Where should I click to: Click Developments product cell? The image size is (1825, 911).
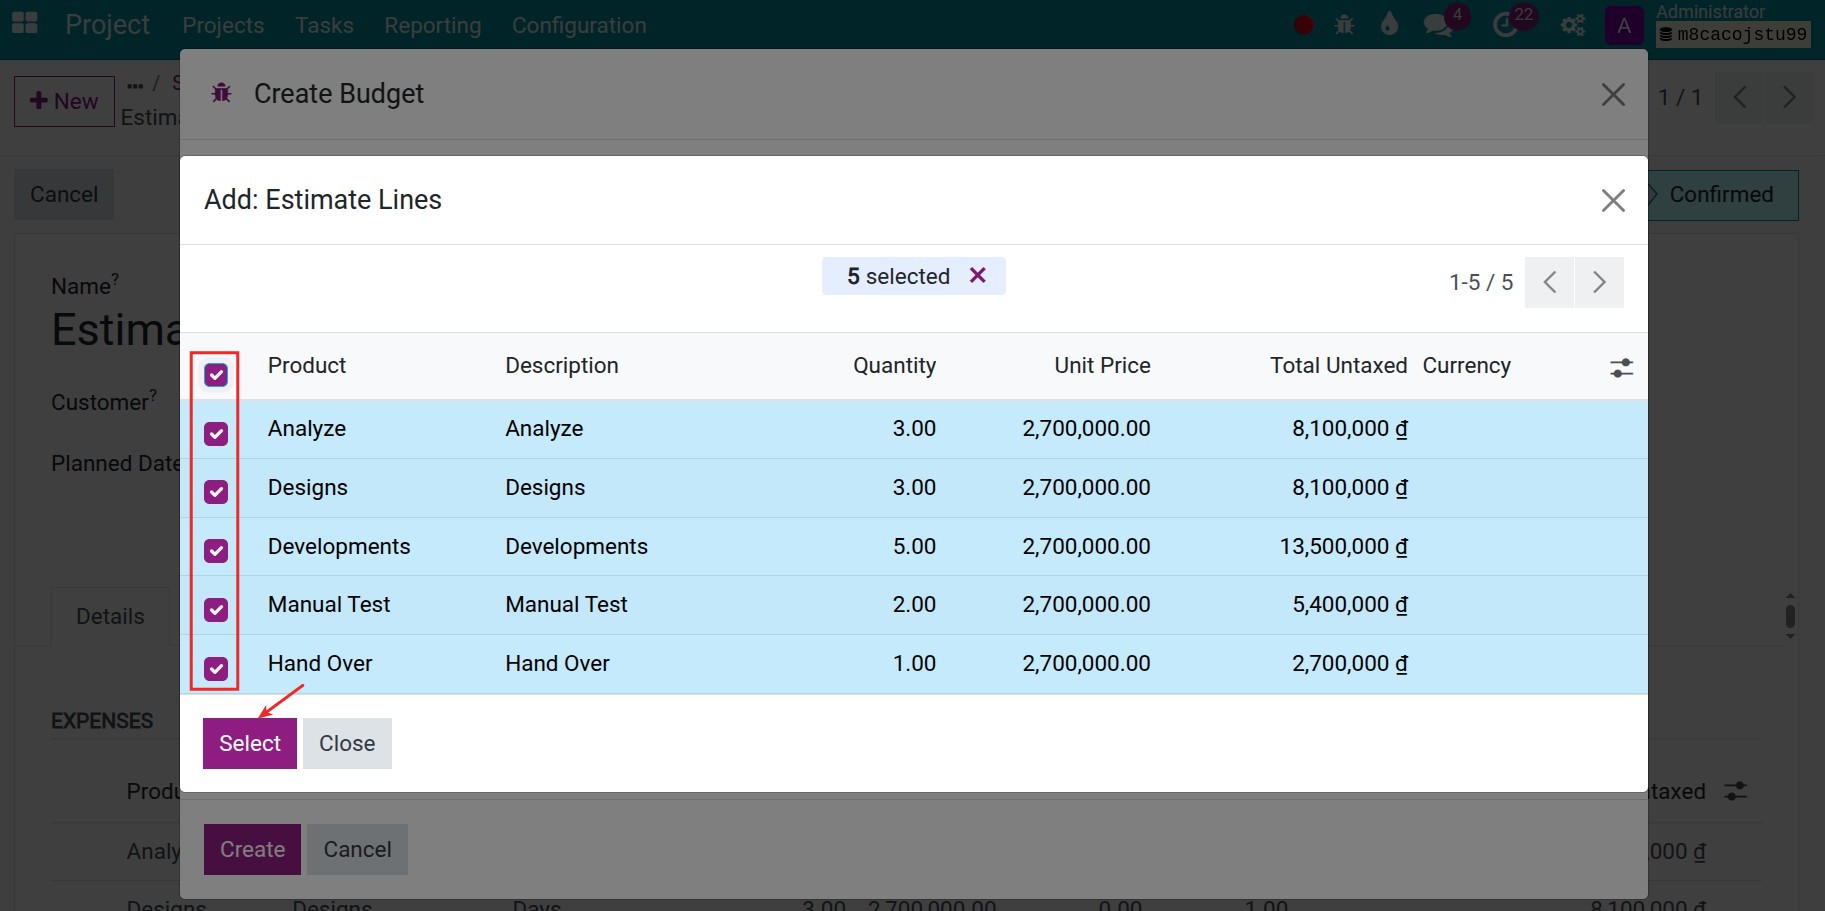tap(339, 546)
